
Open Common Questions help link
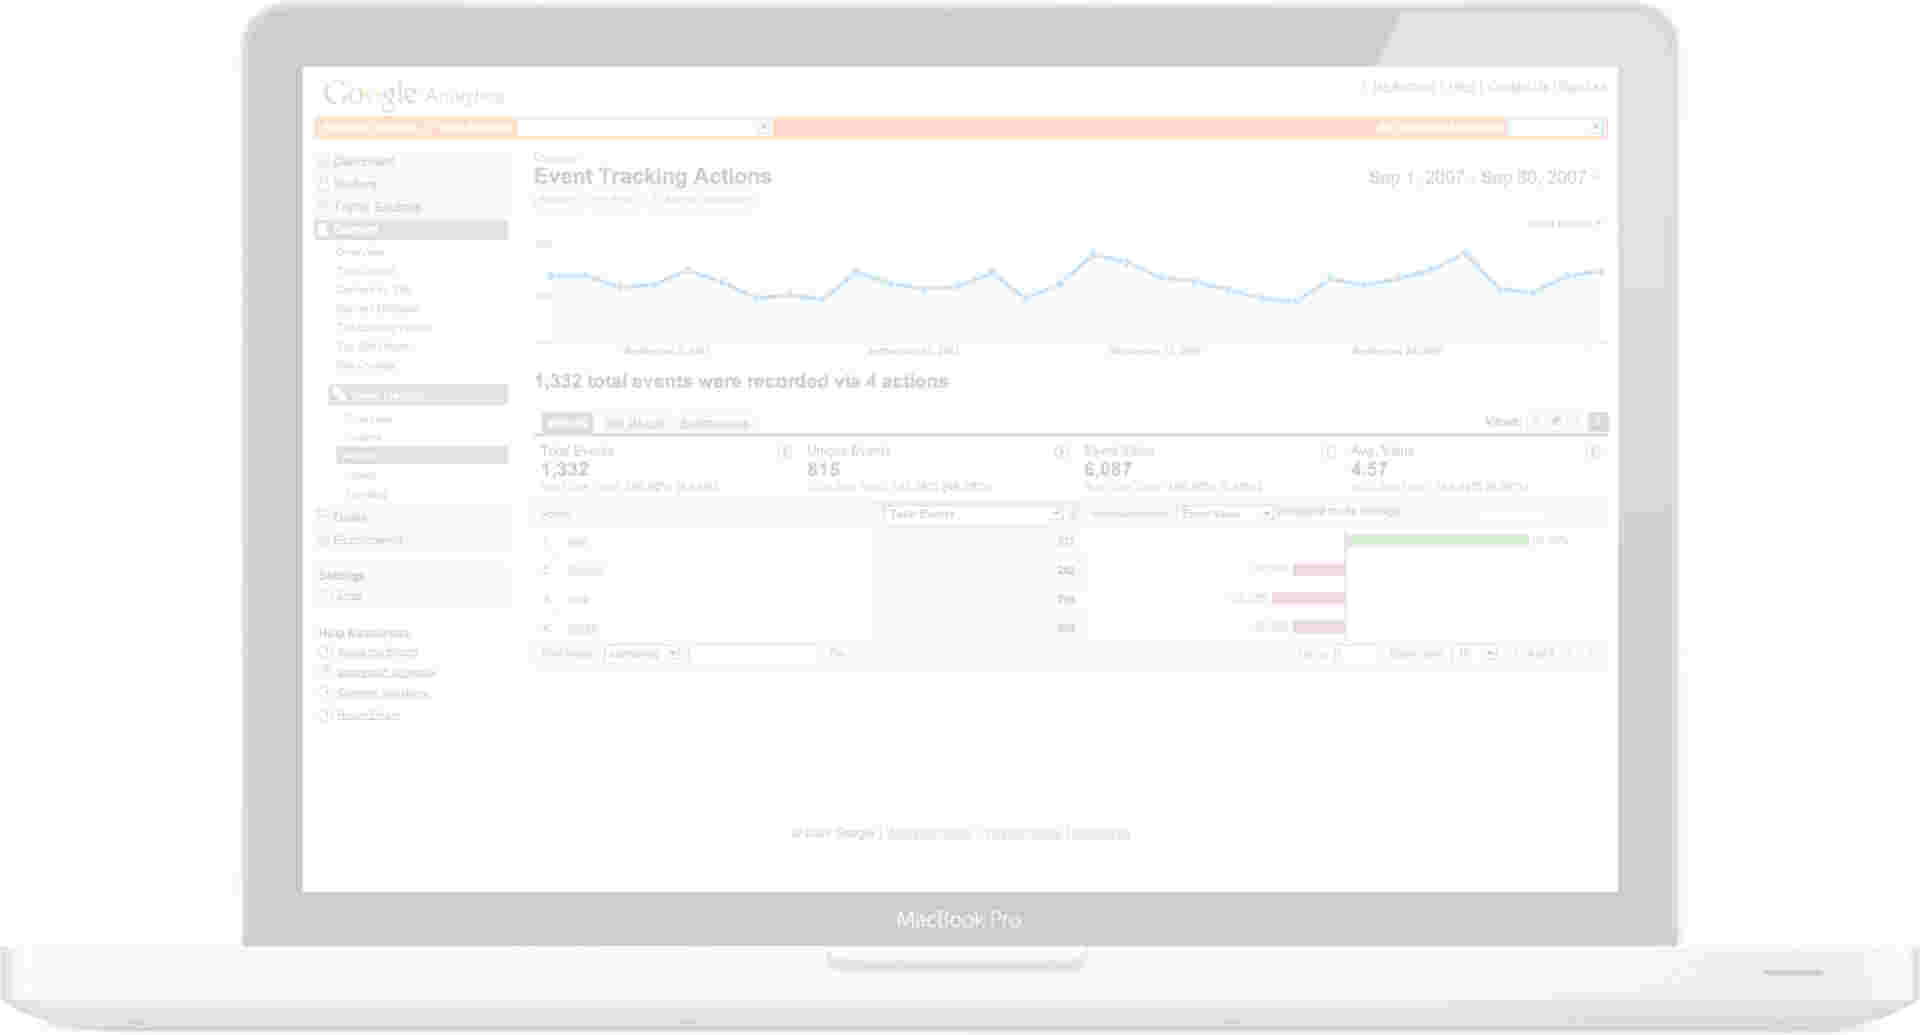pos(382,694)
